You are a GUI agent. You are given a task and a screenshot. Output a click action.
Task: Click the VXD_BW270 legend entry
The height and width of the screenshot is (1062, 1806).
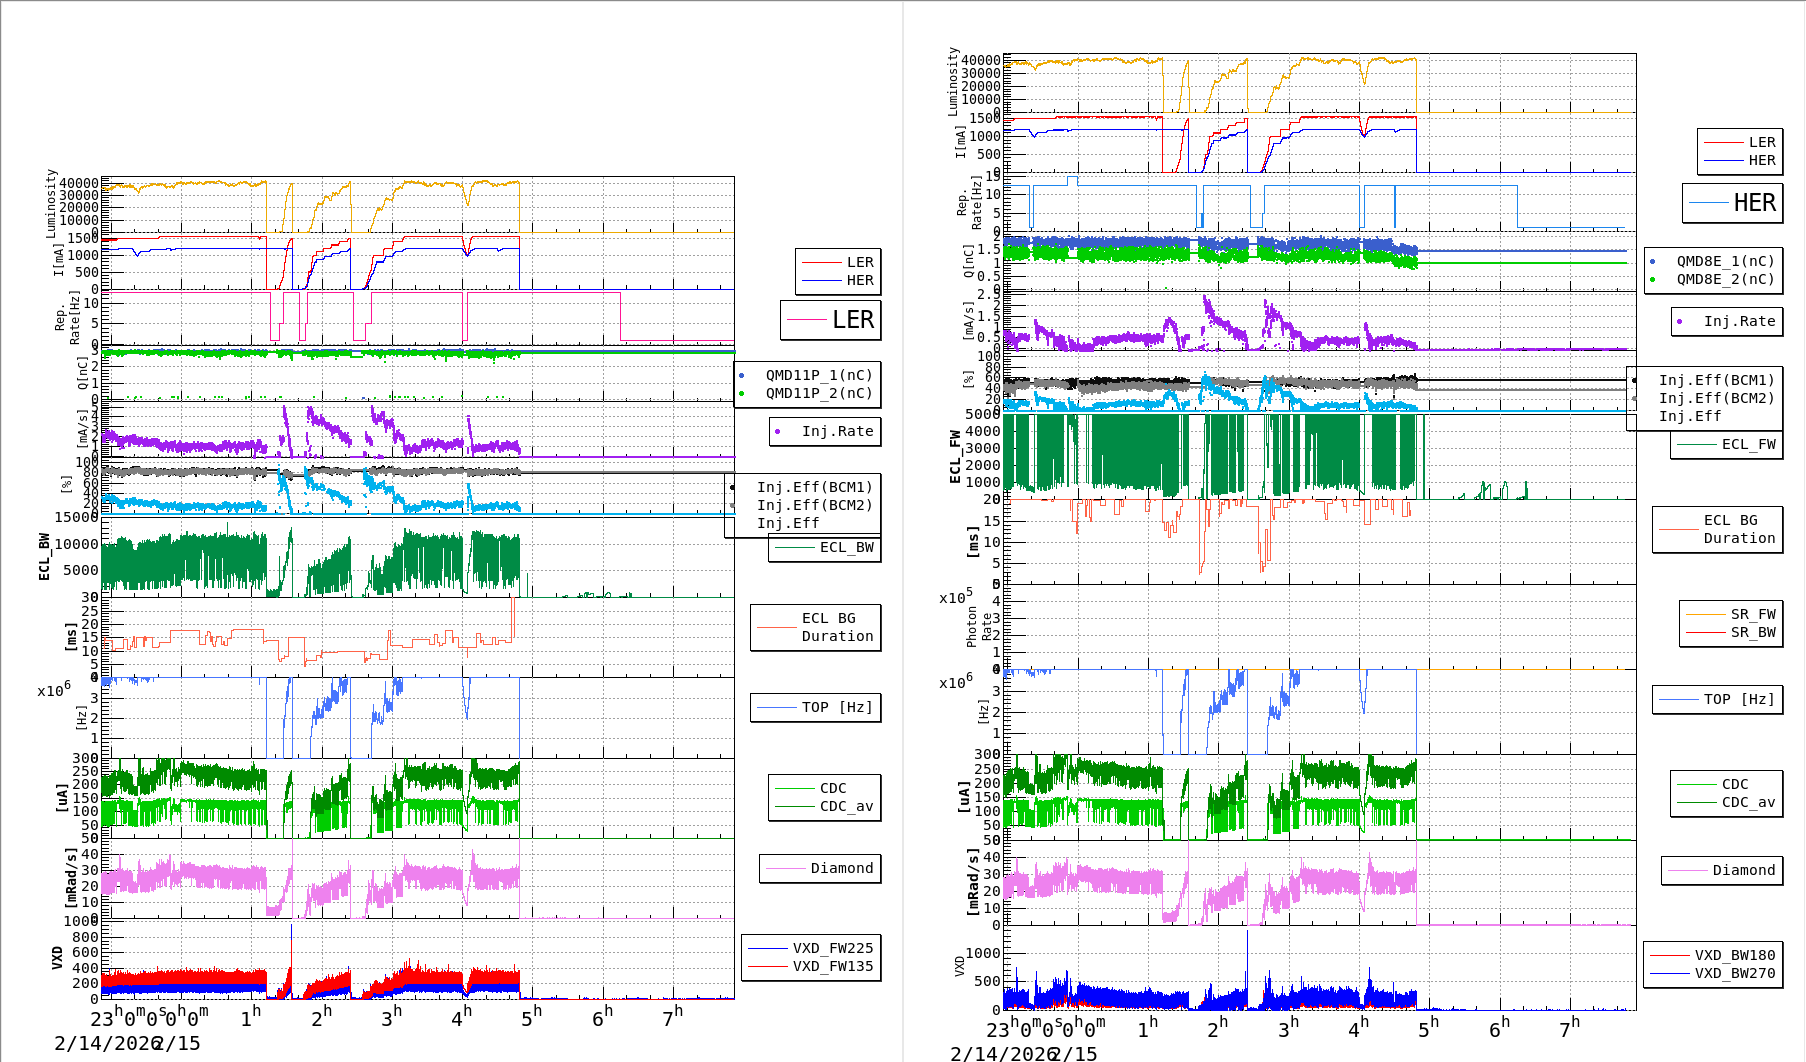pos(1734,973)
